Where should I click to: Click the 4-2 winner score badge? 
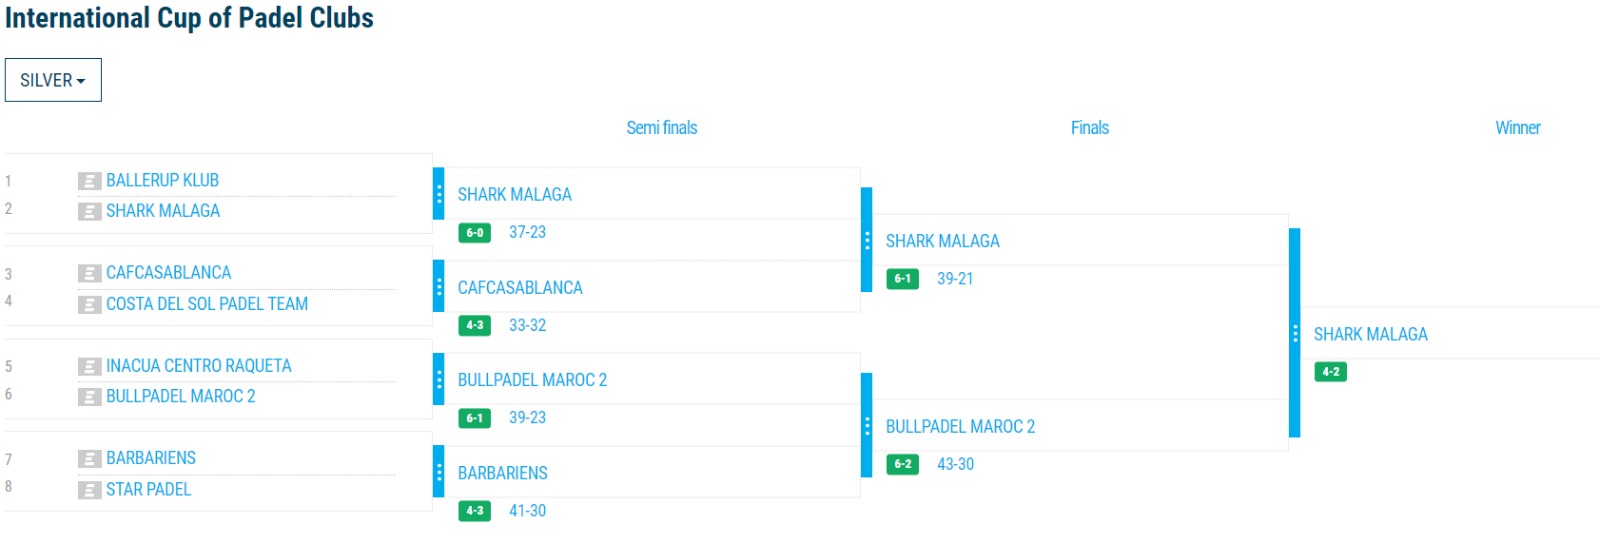click(x=1331, y=372)
